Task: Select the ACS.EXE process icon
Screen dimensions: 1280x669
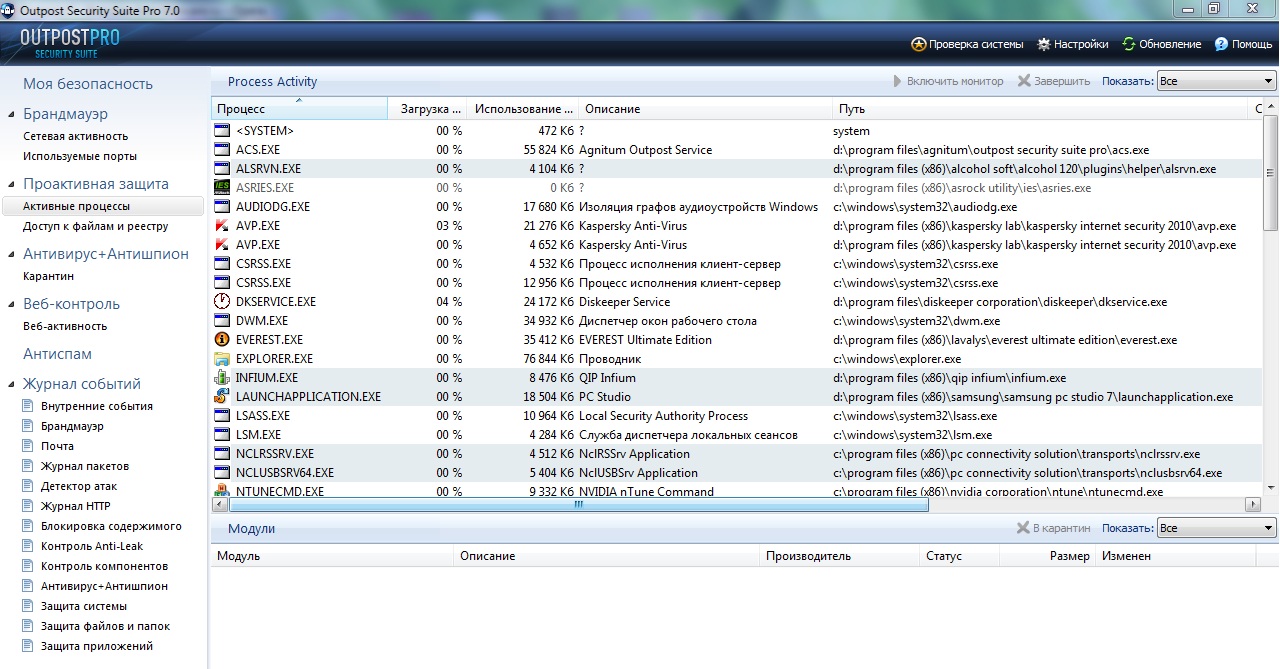Action: point(222,150)
